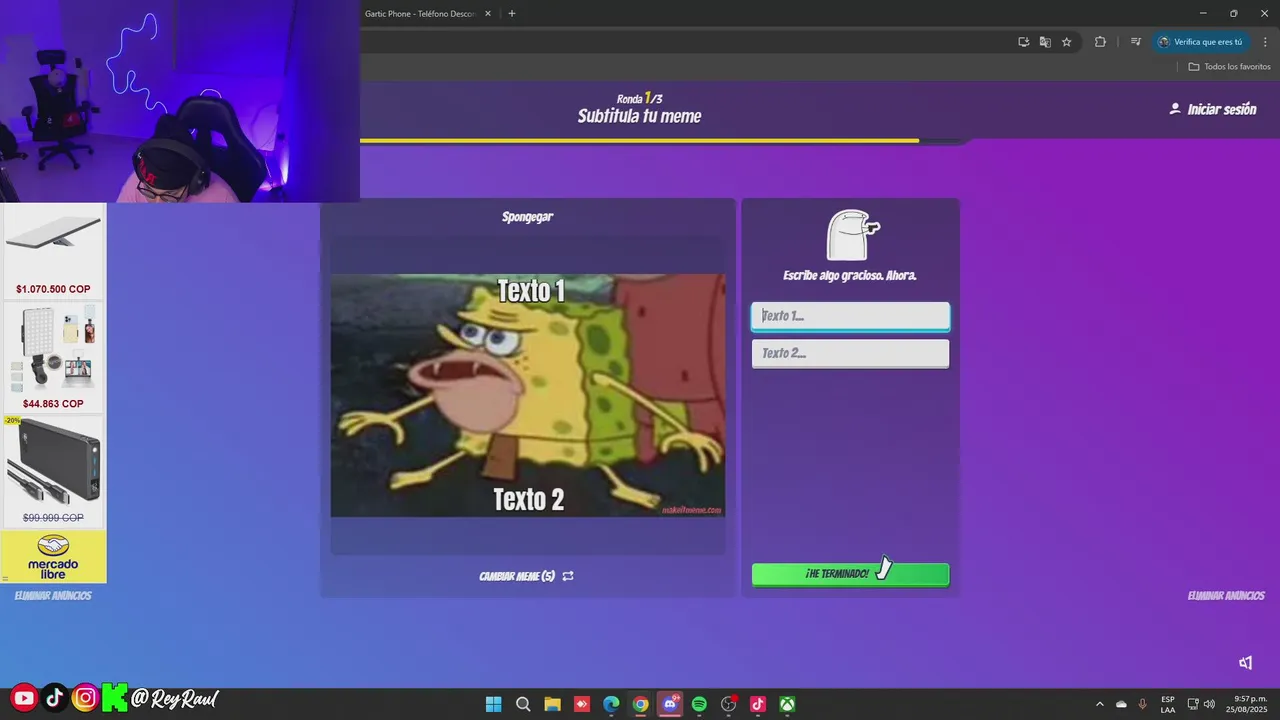Focus the Texto 1 input field

point(850,316)
